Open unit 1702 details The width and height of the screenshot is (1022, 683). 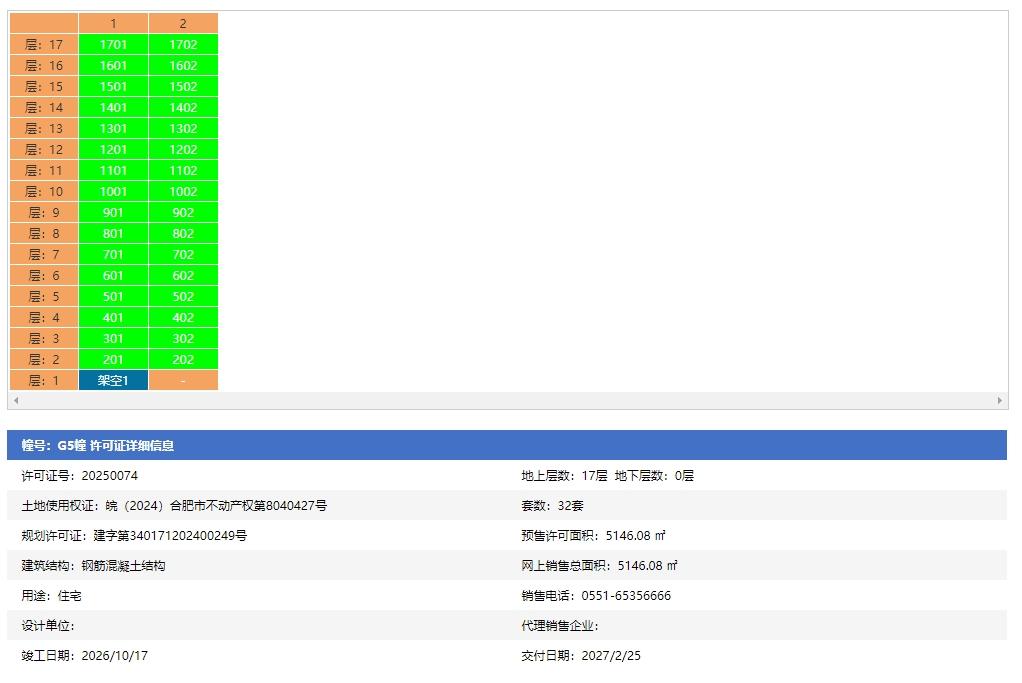point(183,44)
